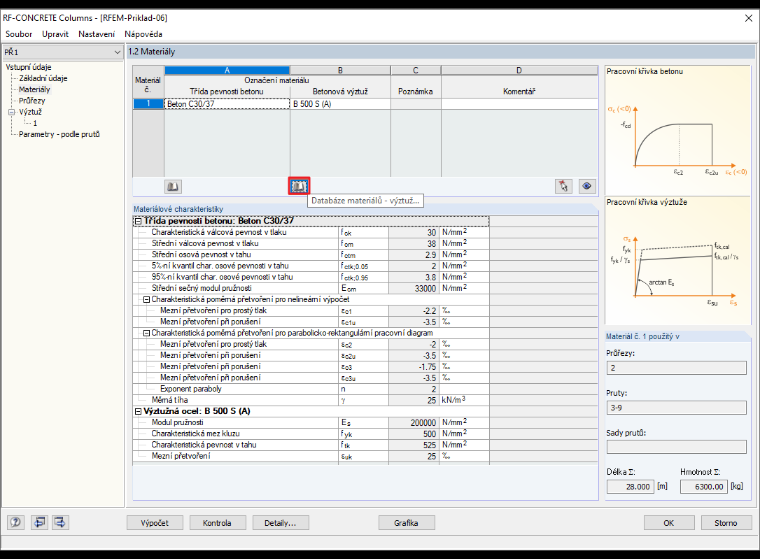Collapse the Výztuž tree node
The width and height of the screenshot is (760, 559).
[x=12, y=112]
